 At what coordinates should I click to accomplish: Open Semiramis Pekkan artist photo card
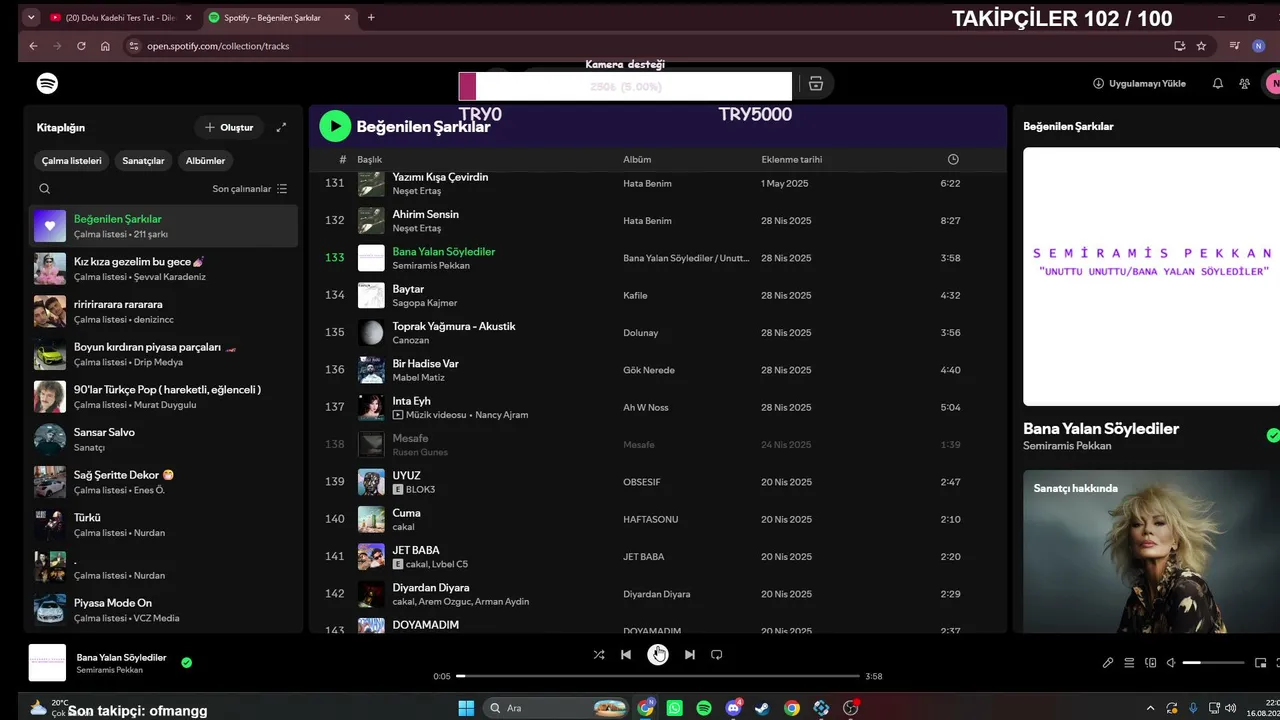[1150, 551]
